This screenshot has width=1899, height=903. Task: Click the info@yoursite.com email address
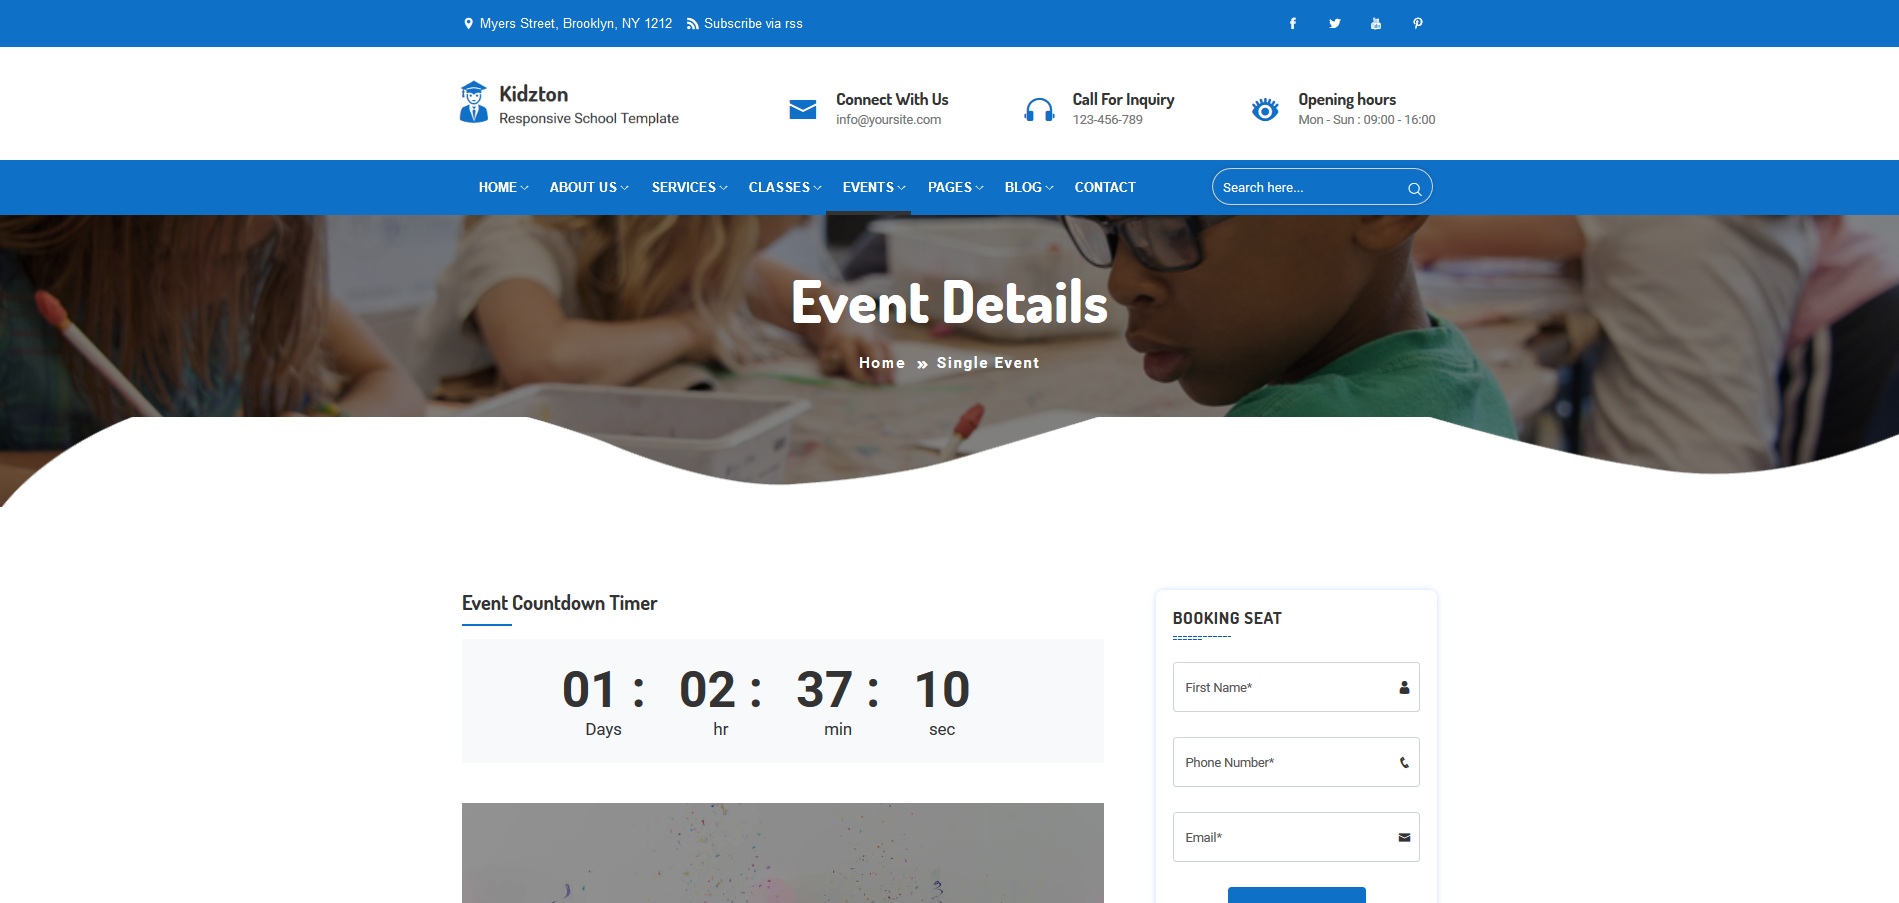[888, 120]
